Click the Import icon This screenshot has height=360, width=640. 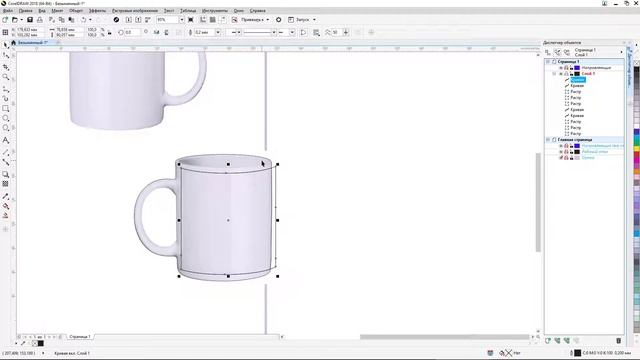129,20
